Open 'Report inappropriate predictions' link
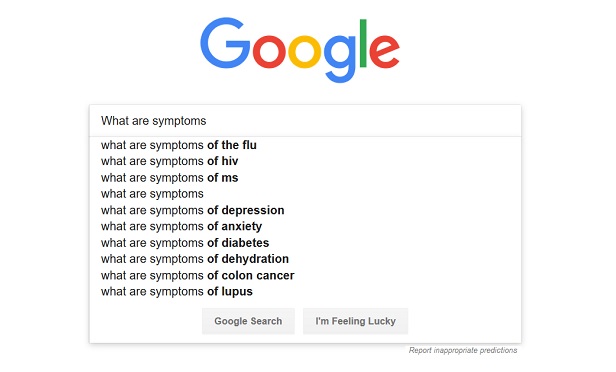The width and height of the screenshot is (616, 372). tap(463, 350)
